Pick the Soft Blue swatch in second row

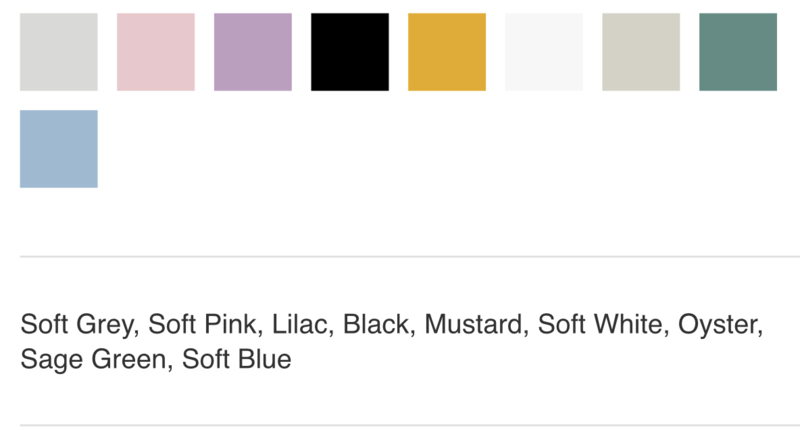59,149
